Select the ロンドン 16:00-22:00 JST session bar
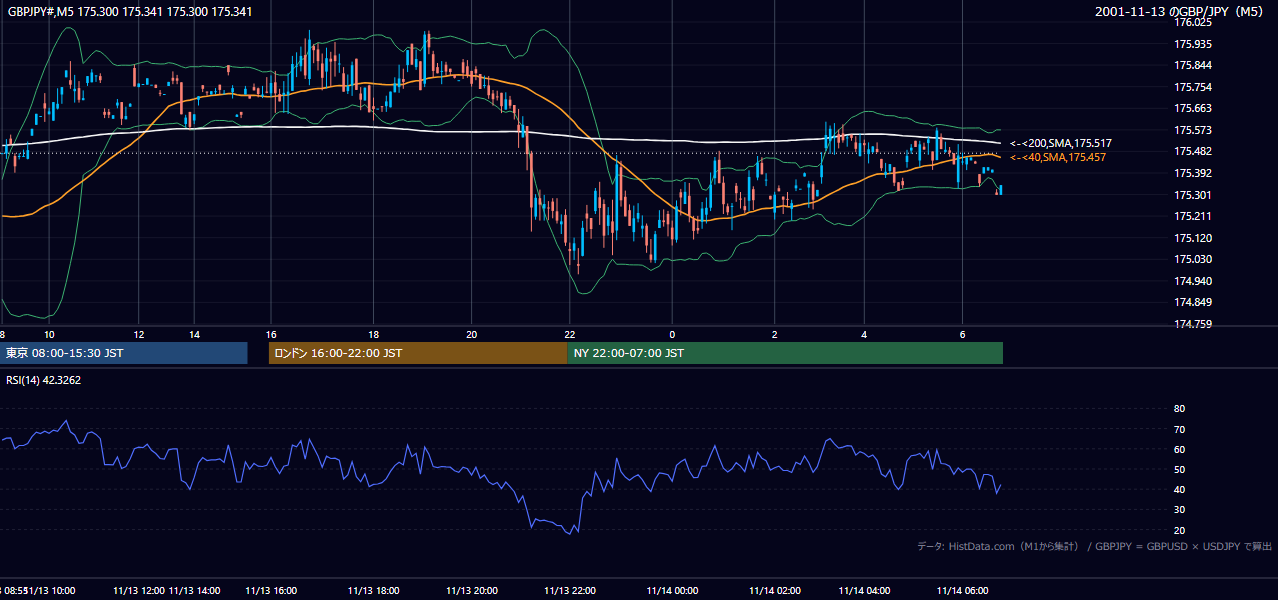1278x600 pixels. tap(418, 353)
